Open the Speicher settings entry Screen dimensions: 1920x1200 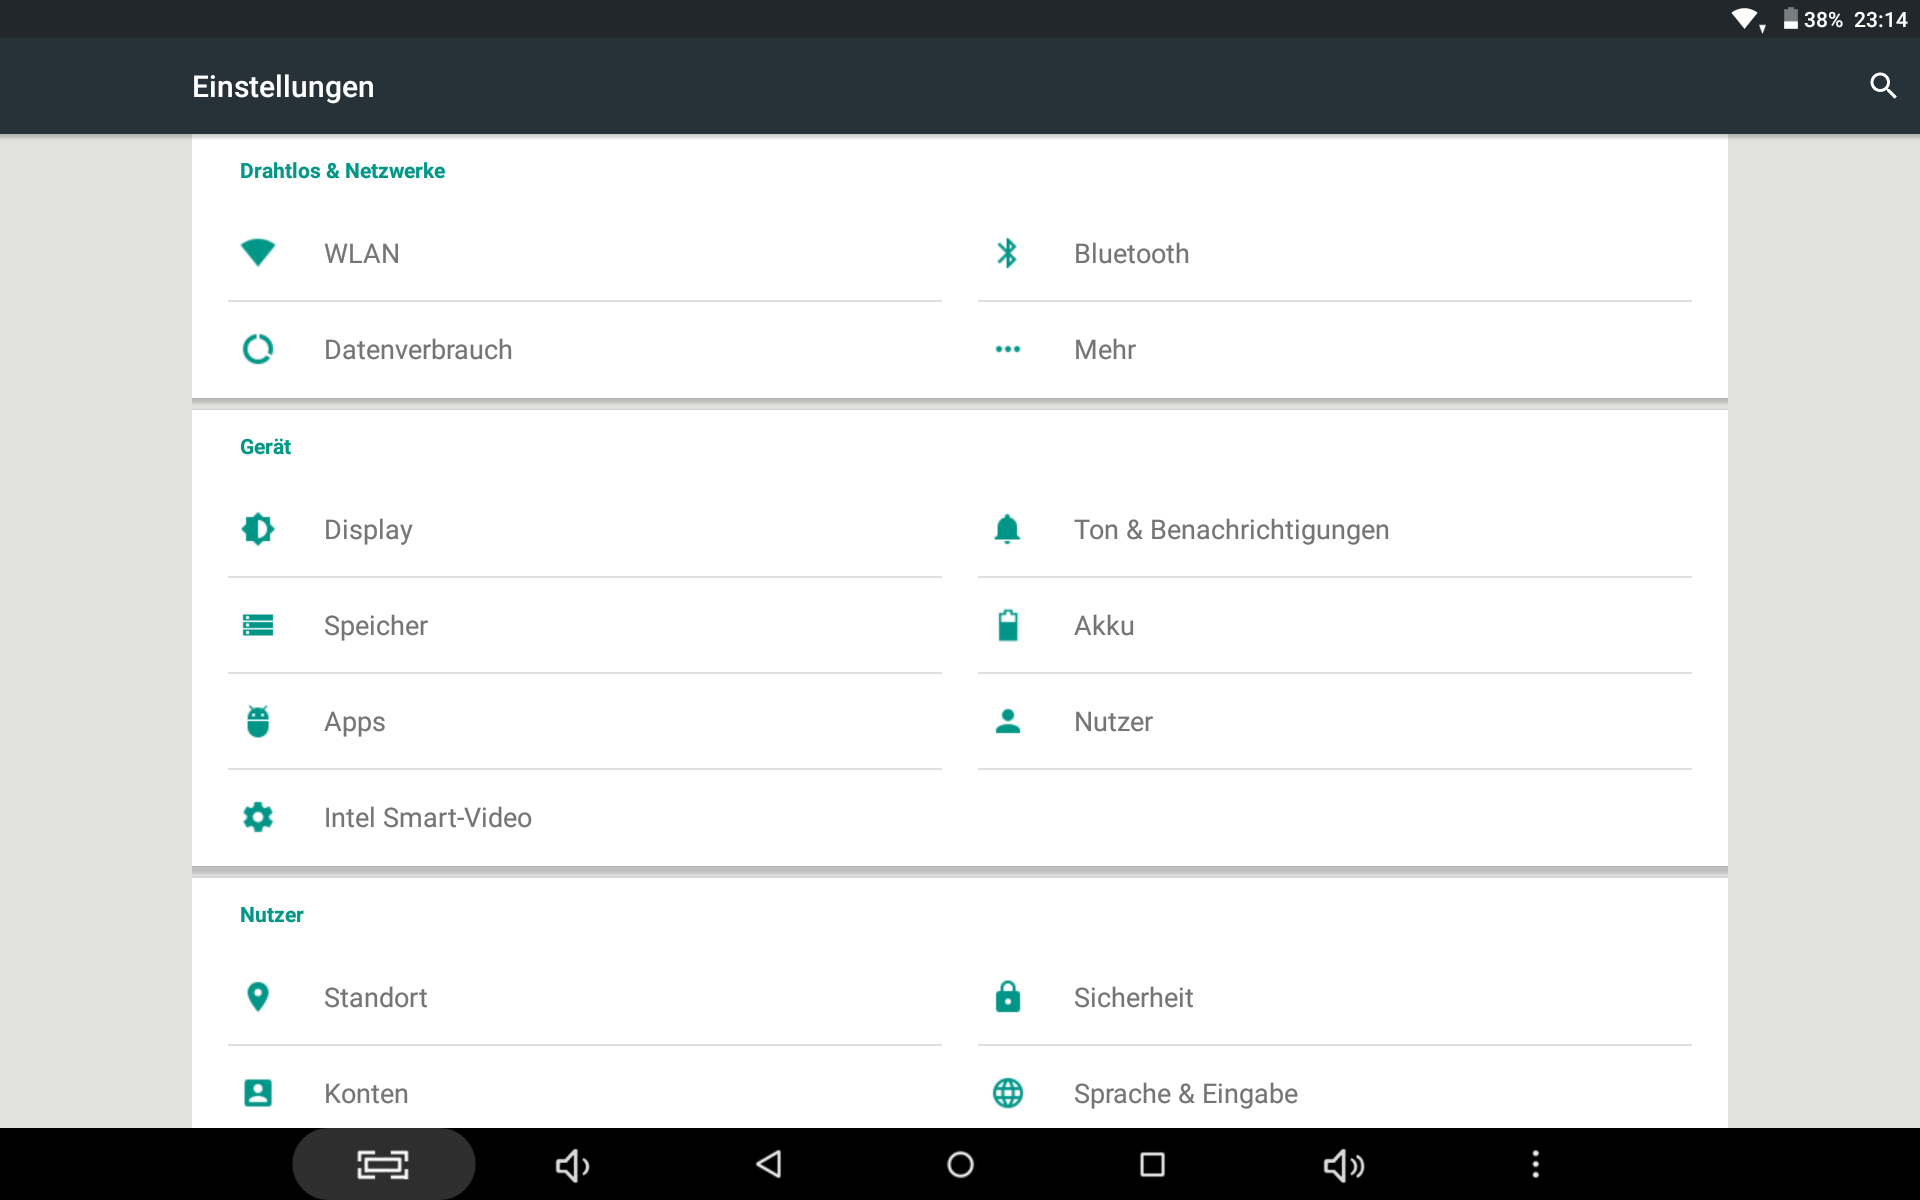tap(376, 626)
